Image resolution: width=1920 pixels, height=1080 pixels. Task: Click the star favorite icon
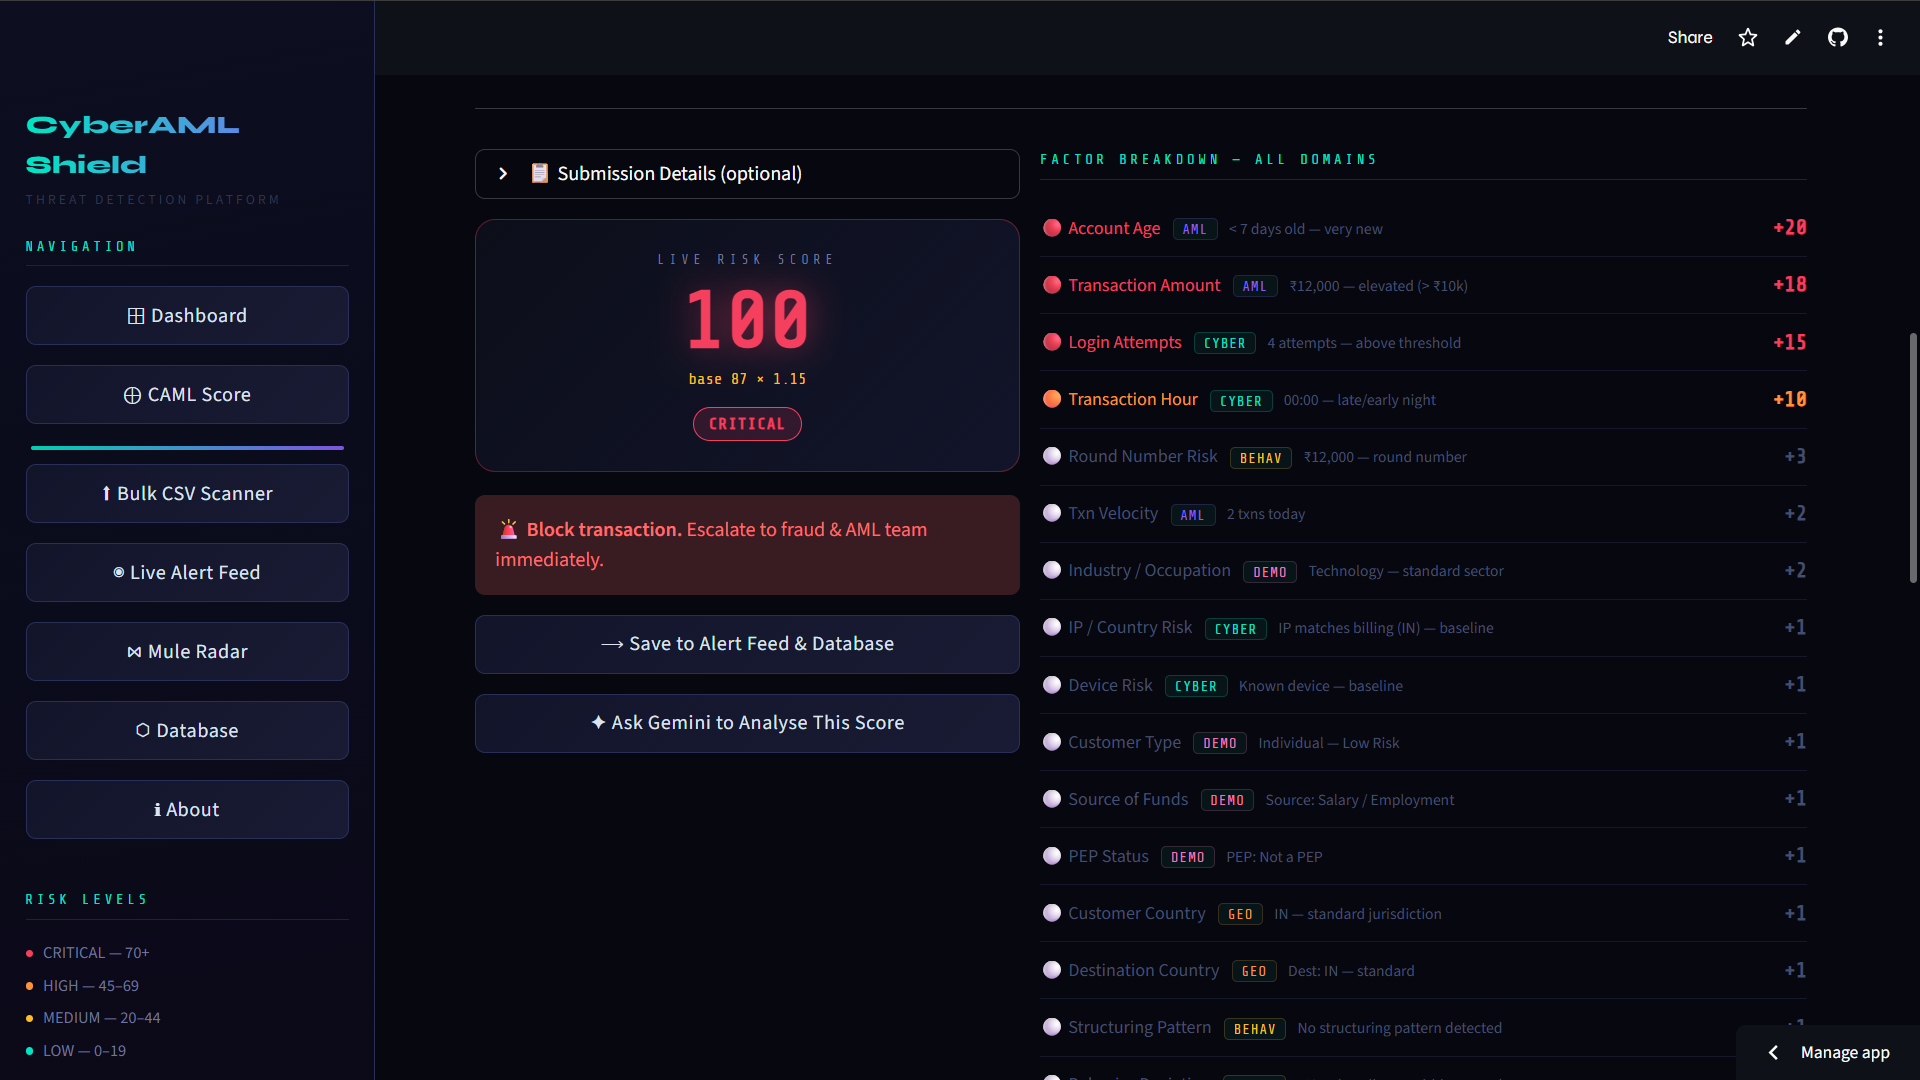coord(1747,37)
